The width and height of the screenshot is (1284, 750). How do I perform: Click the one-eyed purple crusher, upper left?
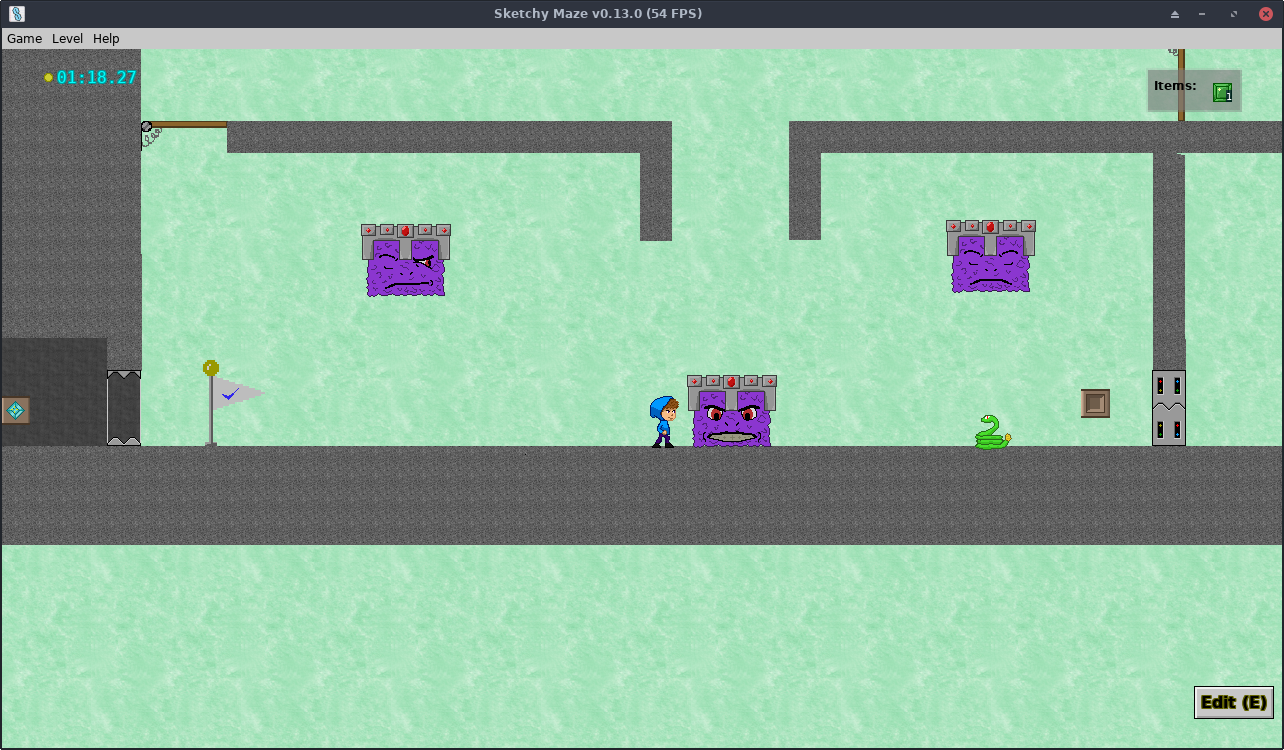pos(405,260)
